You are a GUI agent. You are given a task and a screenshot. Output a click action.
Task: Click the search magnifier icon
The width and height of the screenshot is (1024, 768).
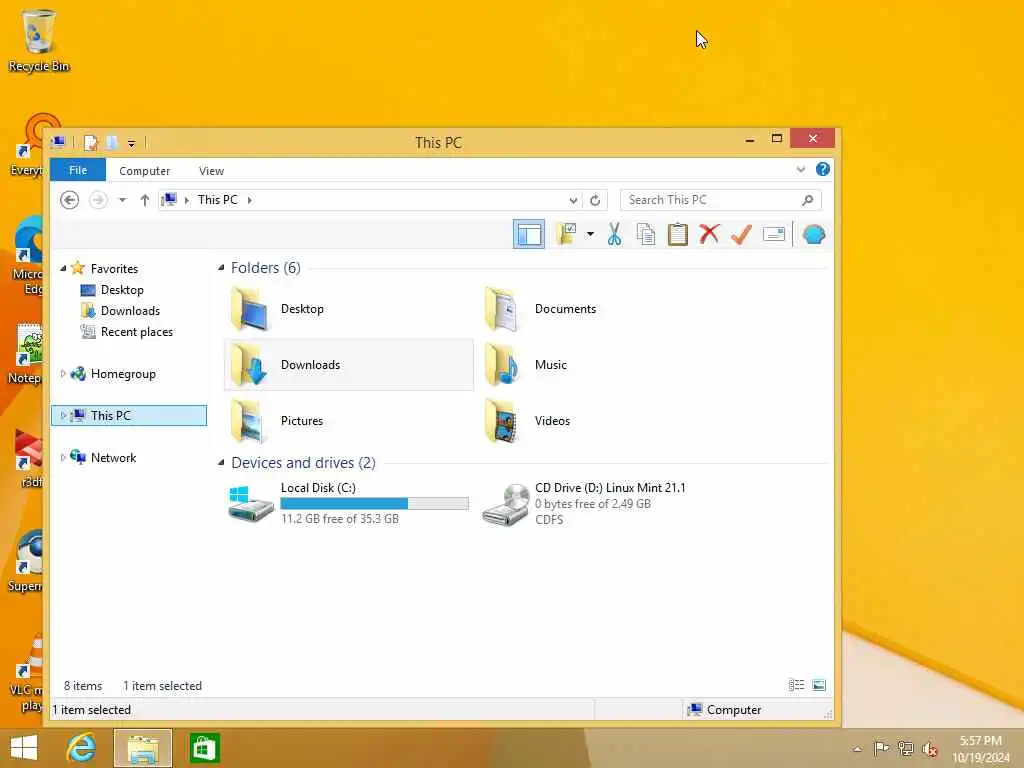(808, 200)
